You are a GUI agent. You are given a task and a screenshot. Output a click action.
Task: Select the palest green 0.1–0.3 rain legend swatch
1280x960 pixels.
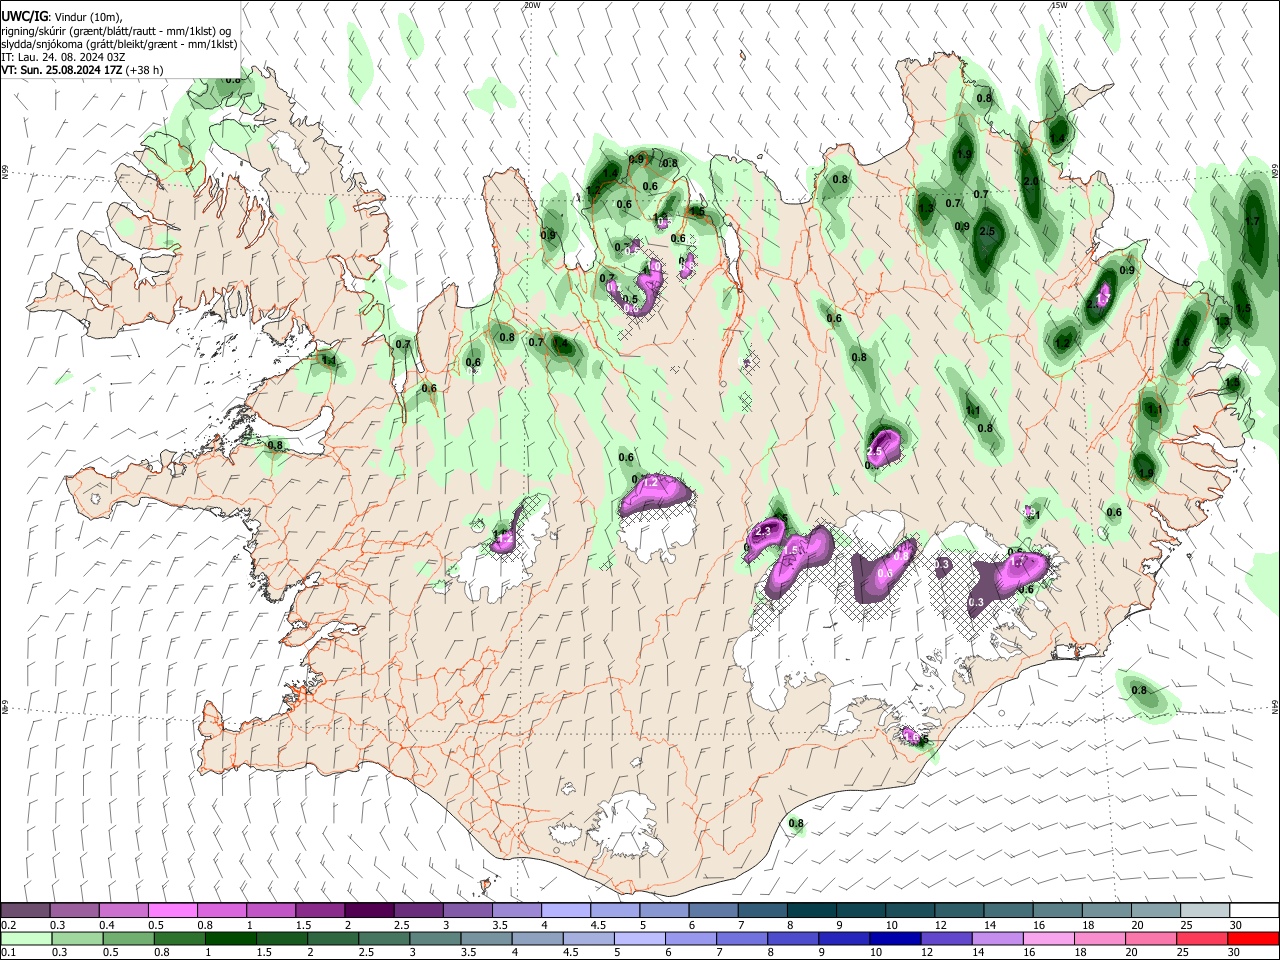(27, 939)
